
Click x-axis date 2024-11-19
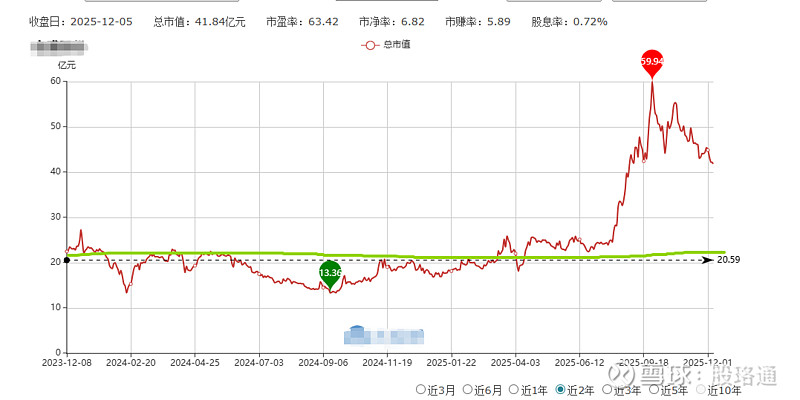387,362
